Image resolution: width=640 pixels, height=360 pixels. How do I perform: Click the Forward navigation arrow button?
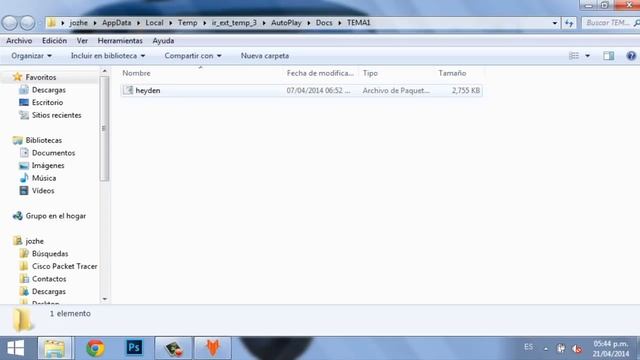27,23
